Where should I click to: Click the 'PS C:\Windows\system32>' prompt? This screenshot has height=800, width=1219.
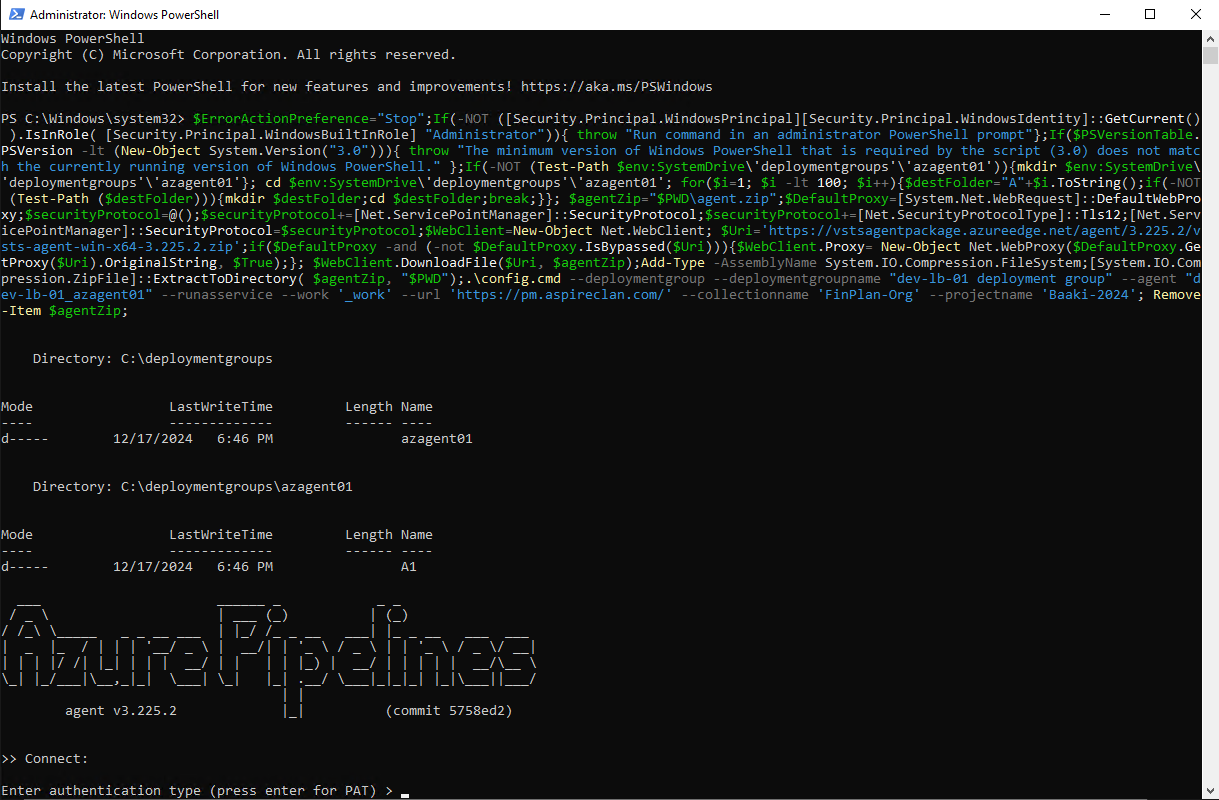point(93,119)
